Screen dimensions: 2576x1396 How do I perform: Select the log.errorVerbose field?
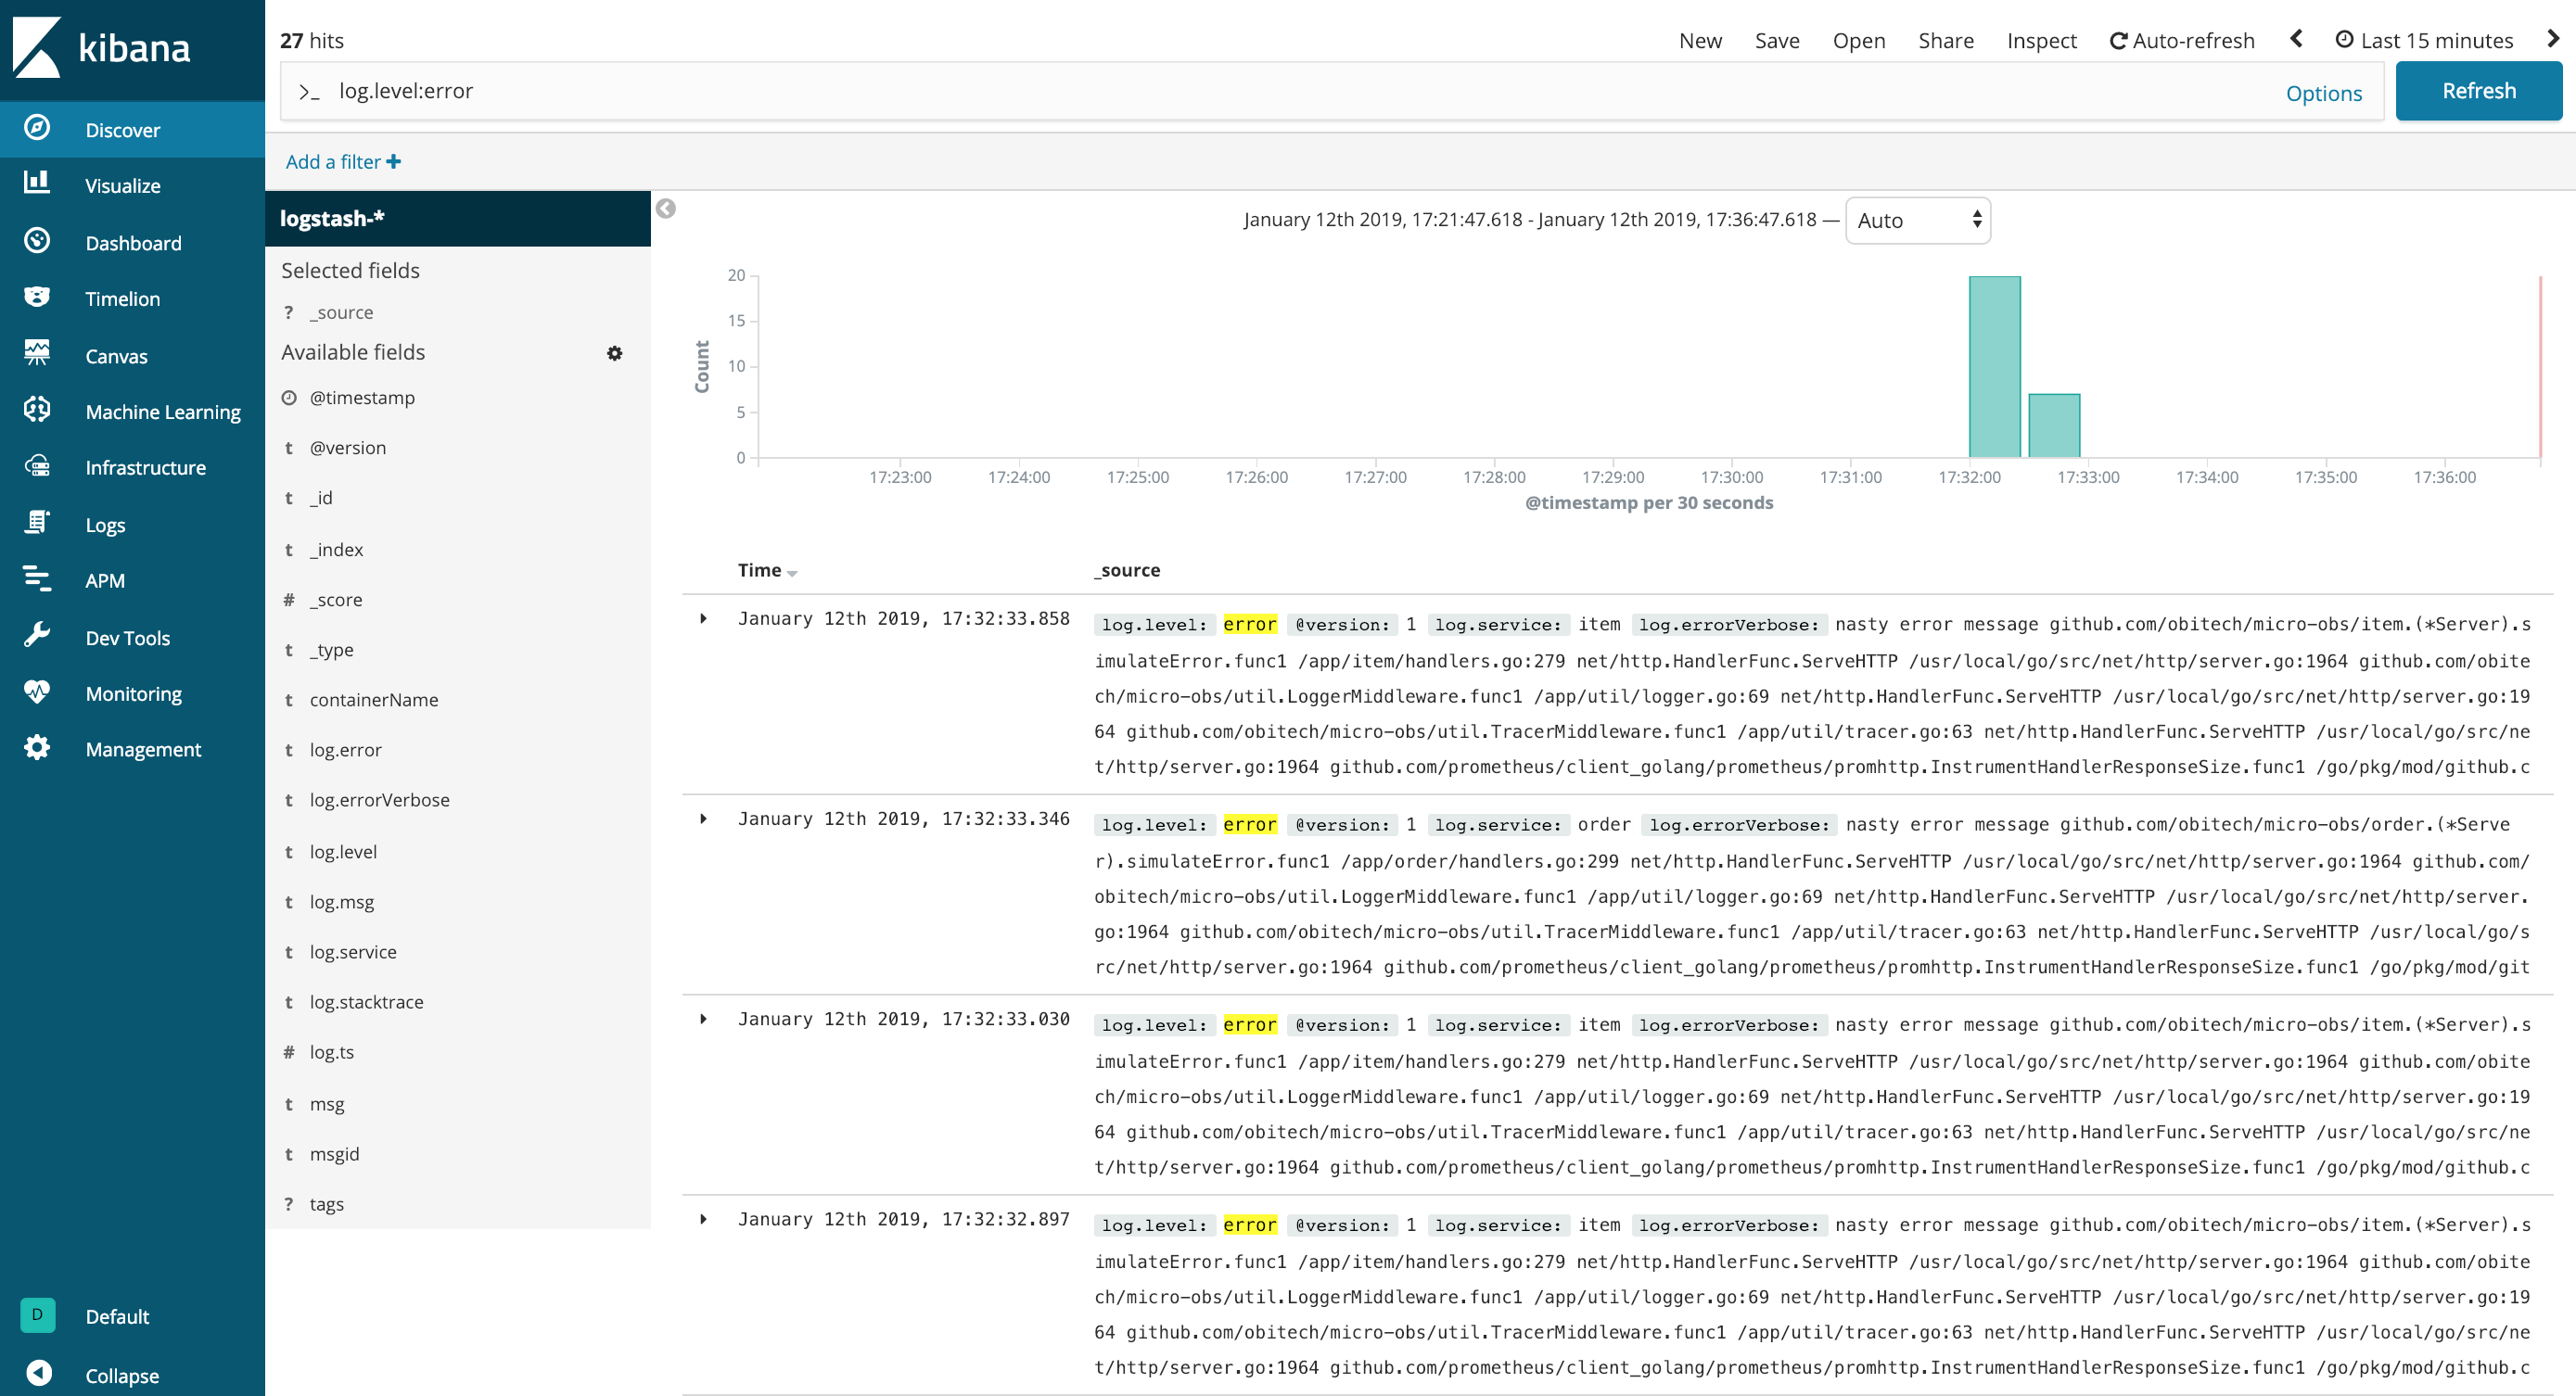pyautogui.click(x=379, y=799)
